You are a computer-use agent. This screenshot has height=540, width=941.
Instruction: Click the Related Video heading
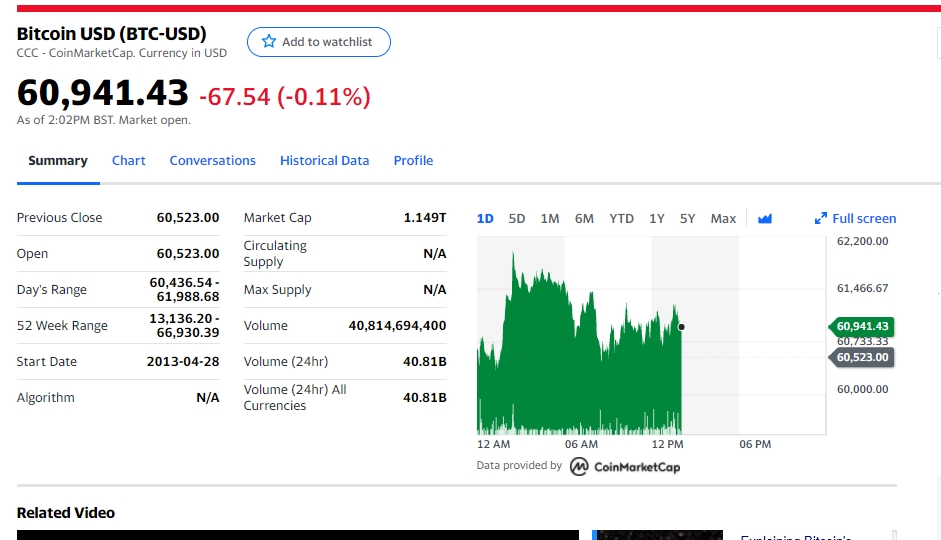[x=65, y=512]
